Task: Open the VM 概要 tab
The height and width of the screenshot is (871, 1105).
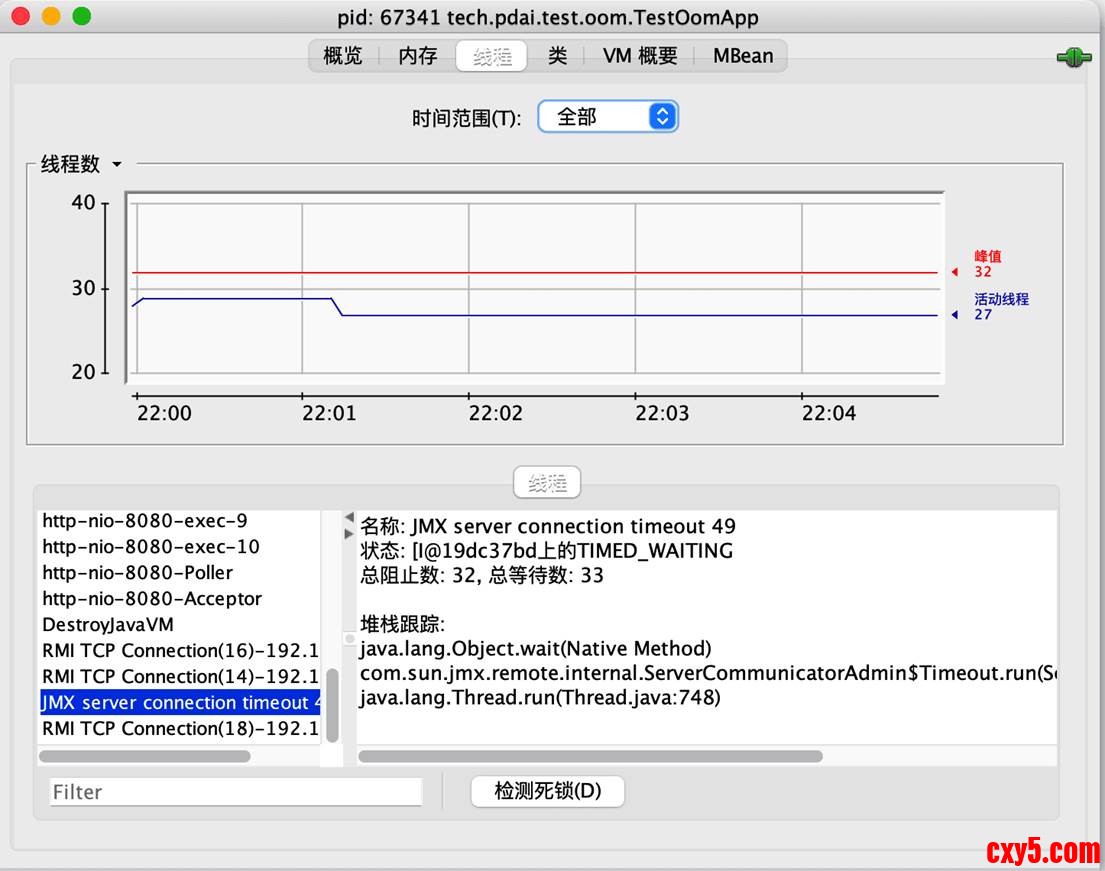Action: coord(640,56)
